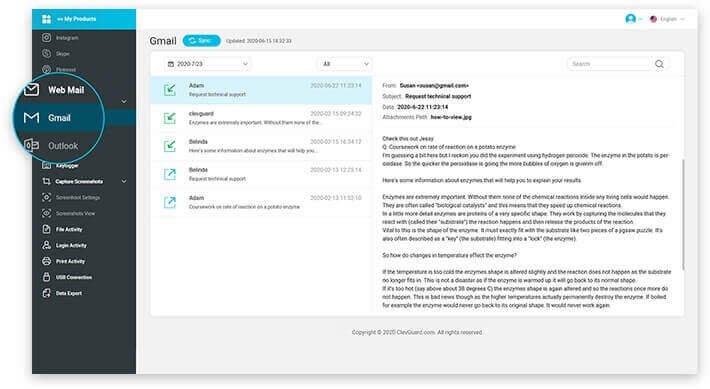Click the search magnifier icon

[x=659, y=64]
